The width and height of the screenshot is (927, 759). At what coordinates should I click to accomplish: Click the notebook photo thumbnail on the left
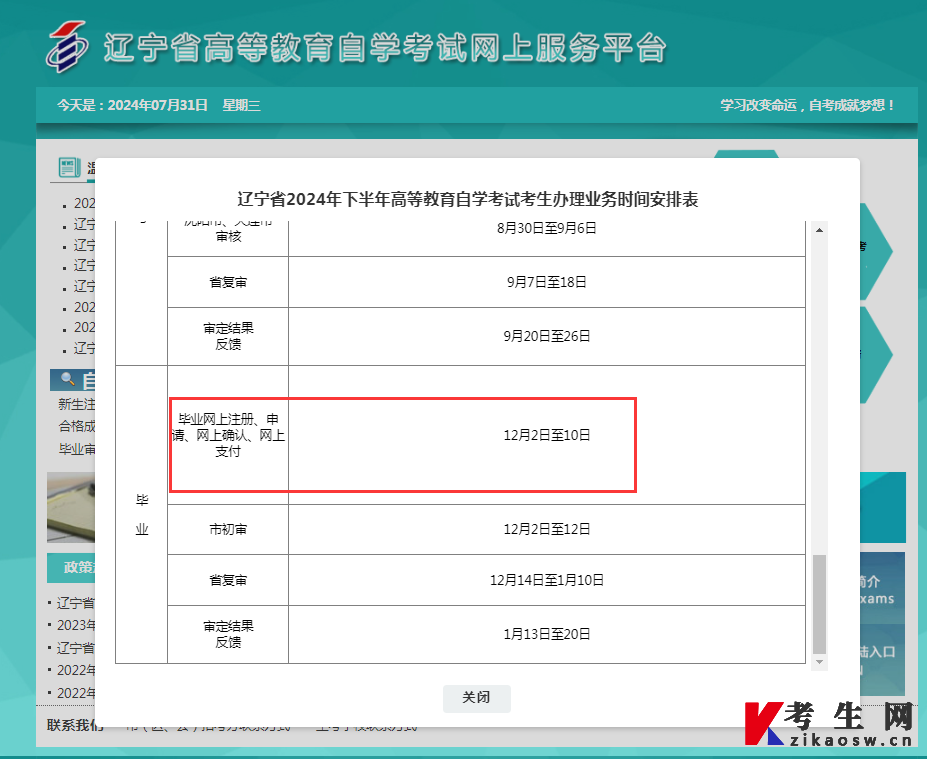71,507
